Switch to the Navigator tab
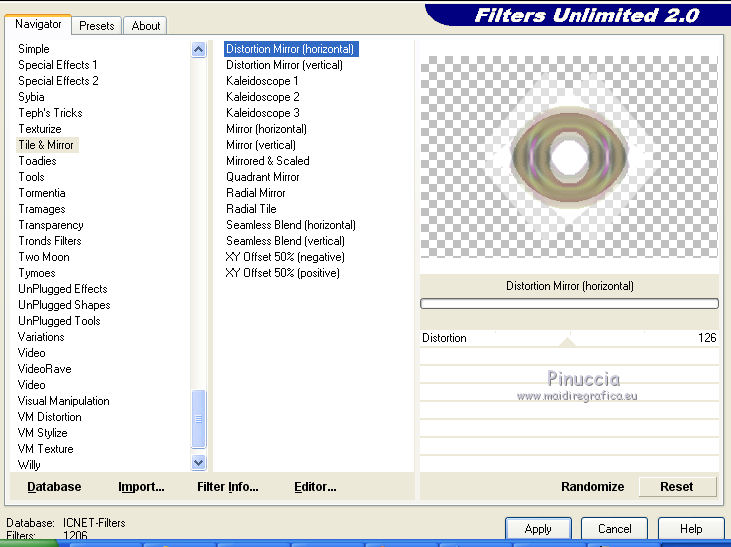The image size is (731, 547). click(x=38, y=24)
